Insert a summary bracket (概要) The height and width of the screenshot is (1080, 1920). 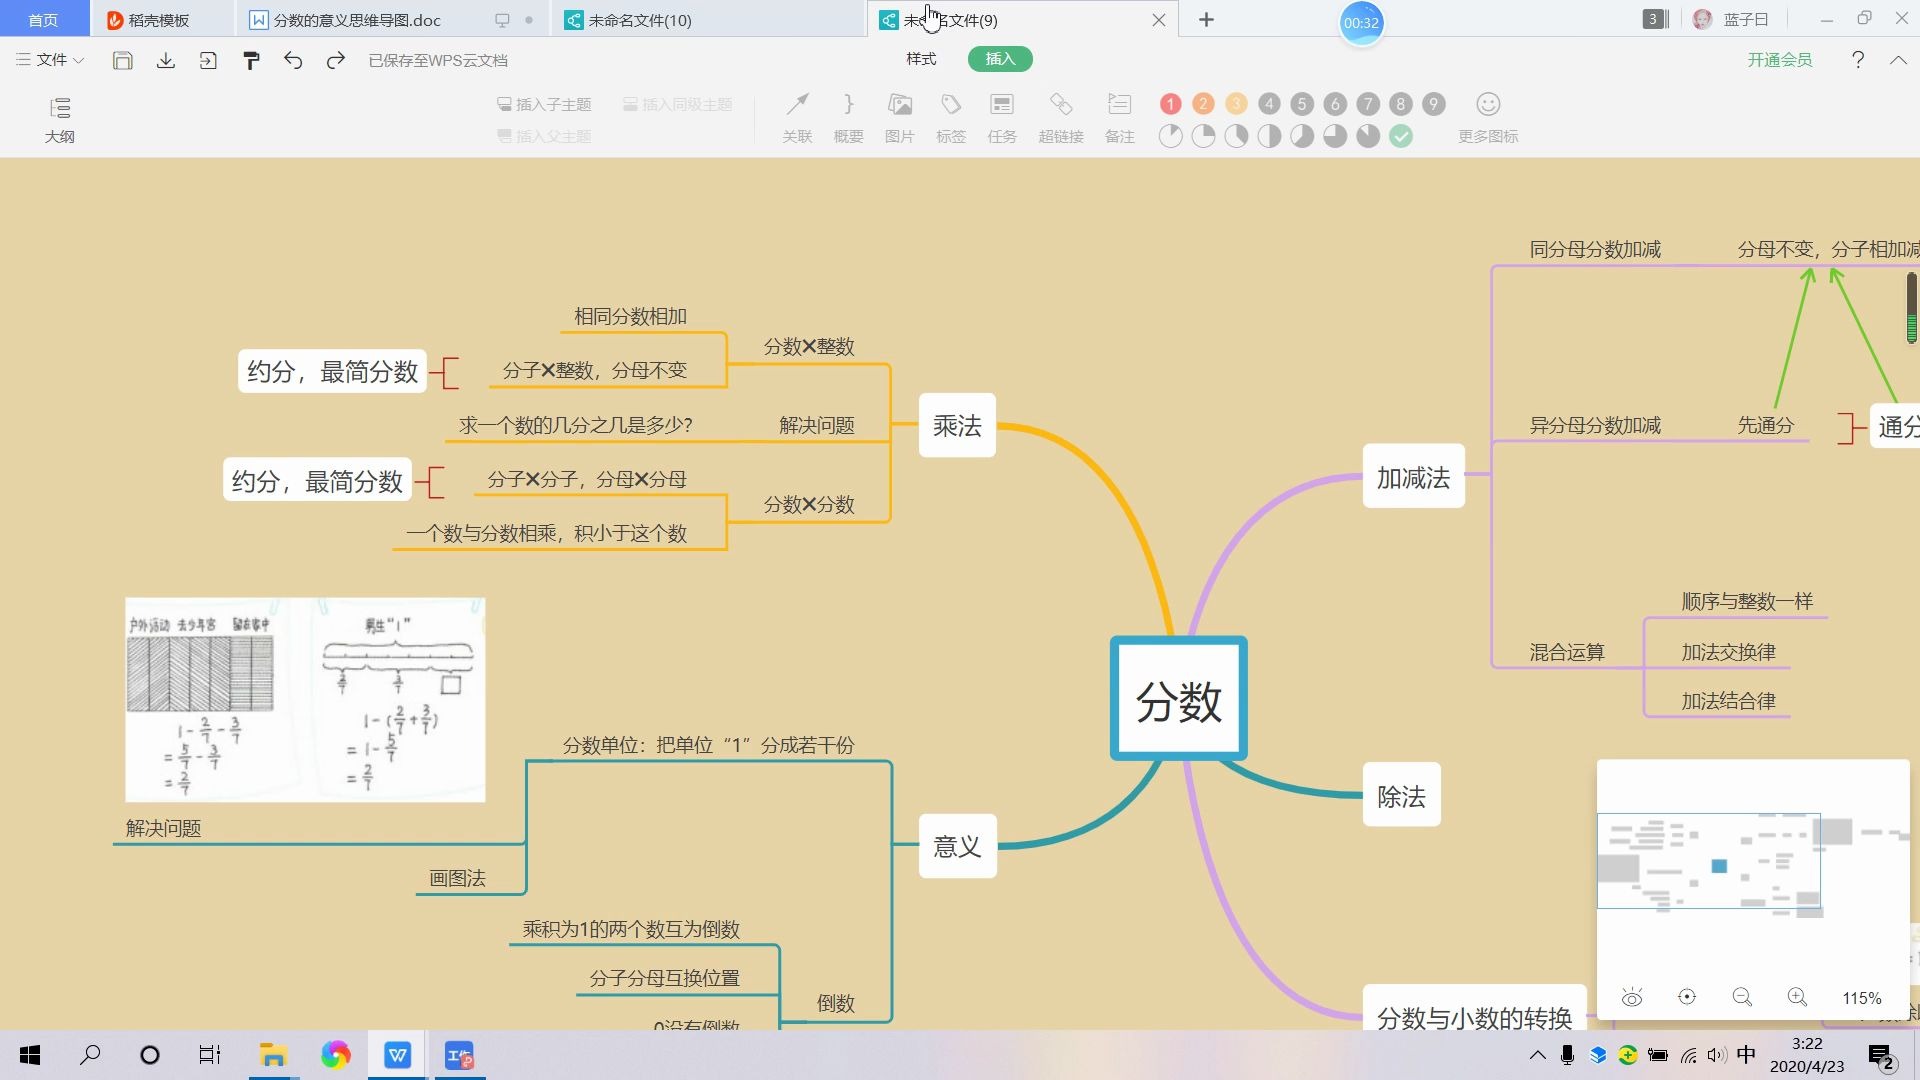(848, 119)
